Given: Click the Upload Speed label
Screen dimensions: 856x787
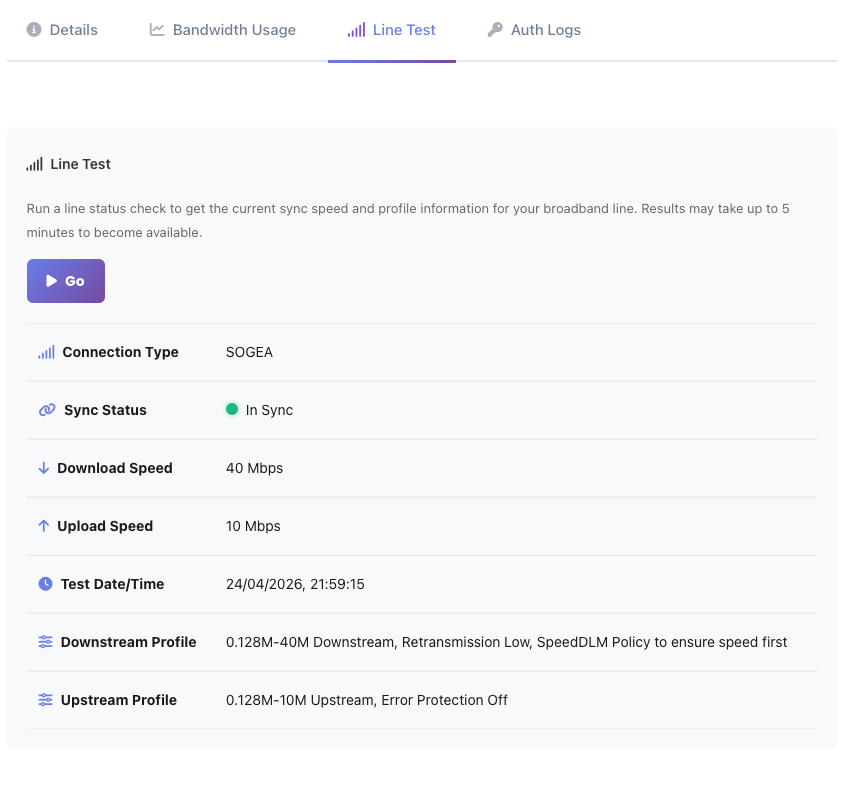Looking at the screenshot, I should (105, 526).
